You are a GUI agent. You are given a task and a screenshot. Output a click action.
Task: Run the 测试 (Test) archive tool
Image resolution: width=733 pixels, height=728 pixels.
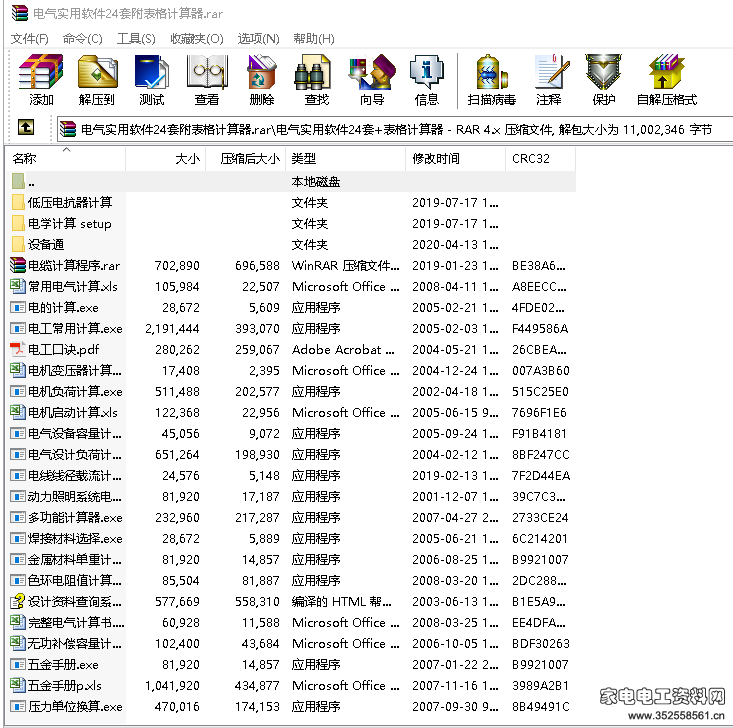pos(151,72)
